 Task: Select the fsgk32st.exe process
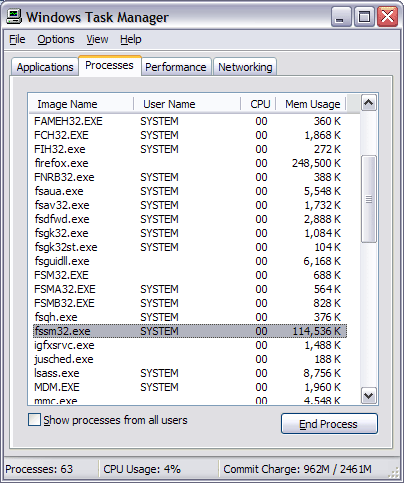190,247
